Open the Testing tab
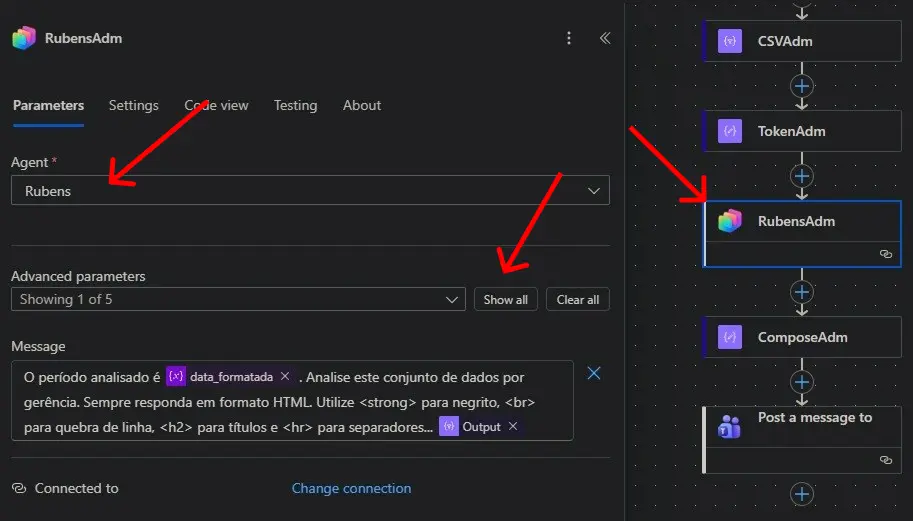 295,105
